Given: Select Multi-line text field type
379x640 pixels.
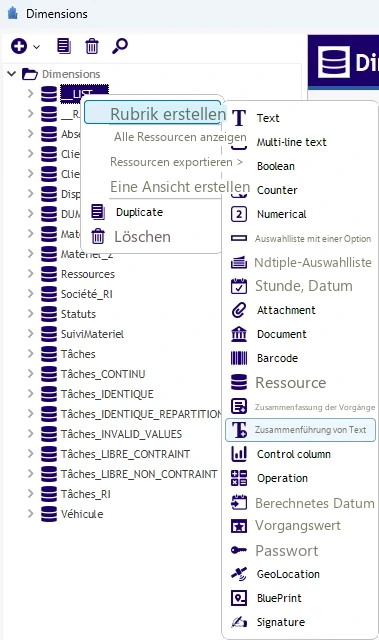Looking at the screenshot, I should 292,142.
